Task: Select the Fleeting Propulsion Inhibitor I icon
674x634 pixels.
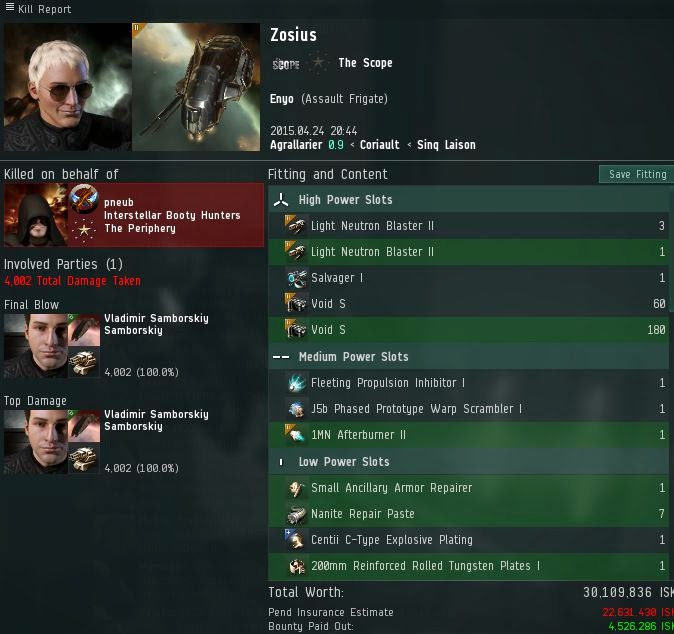Action: pyautogui.click(x=297, y=383)
